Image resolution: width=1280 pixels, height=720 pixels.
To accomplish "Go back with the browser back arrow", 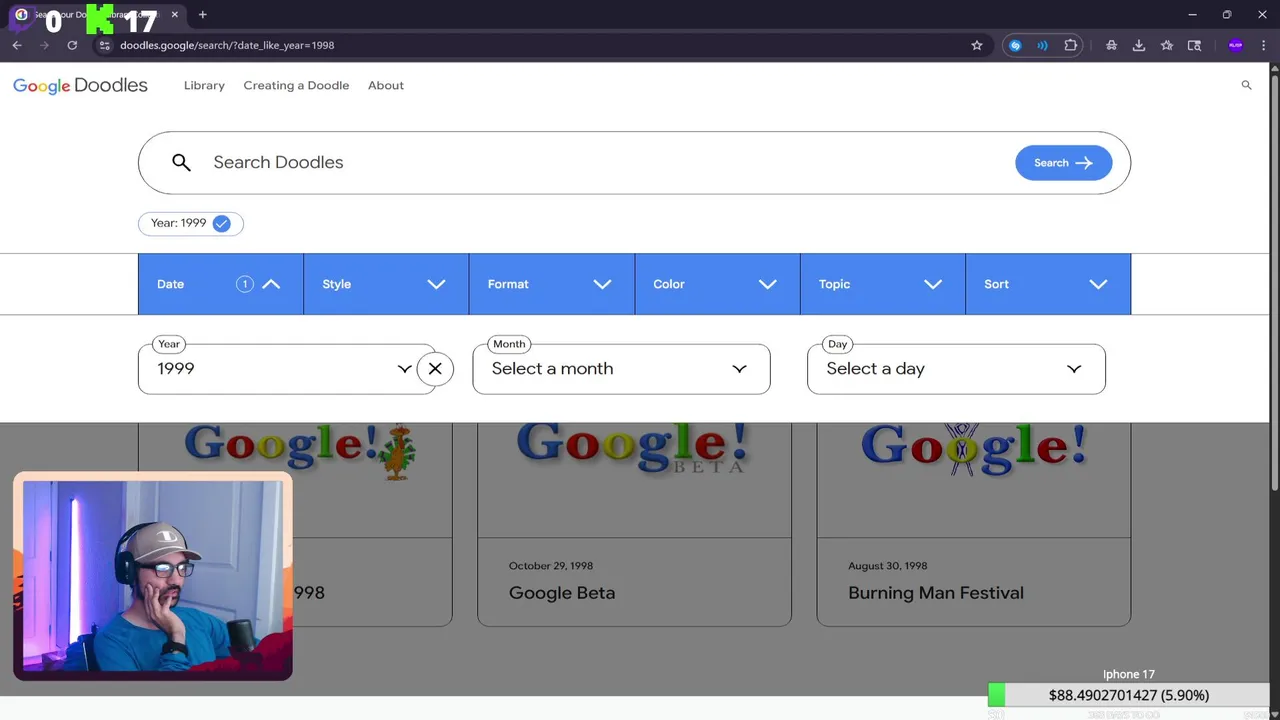I will click(17, 45).
